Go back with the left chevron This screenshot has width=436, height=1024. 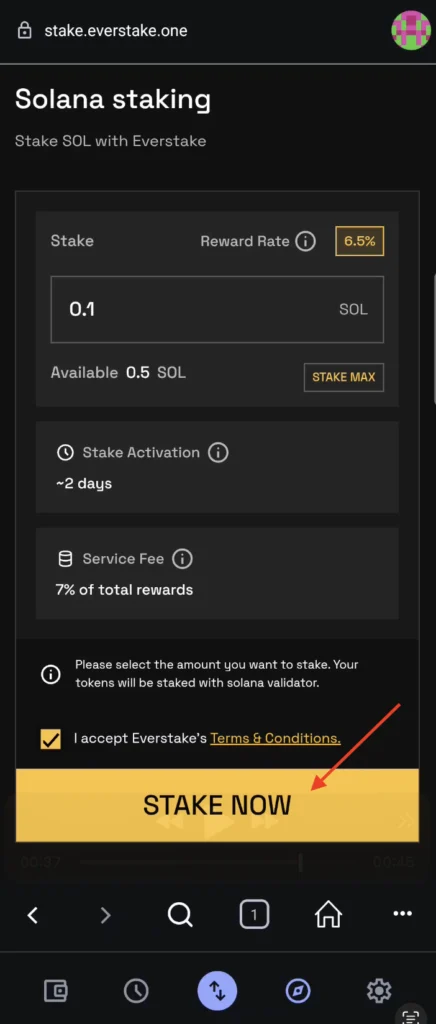[32, 915]
